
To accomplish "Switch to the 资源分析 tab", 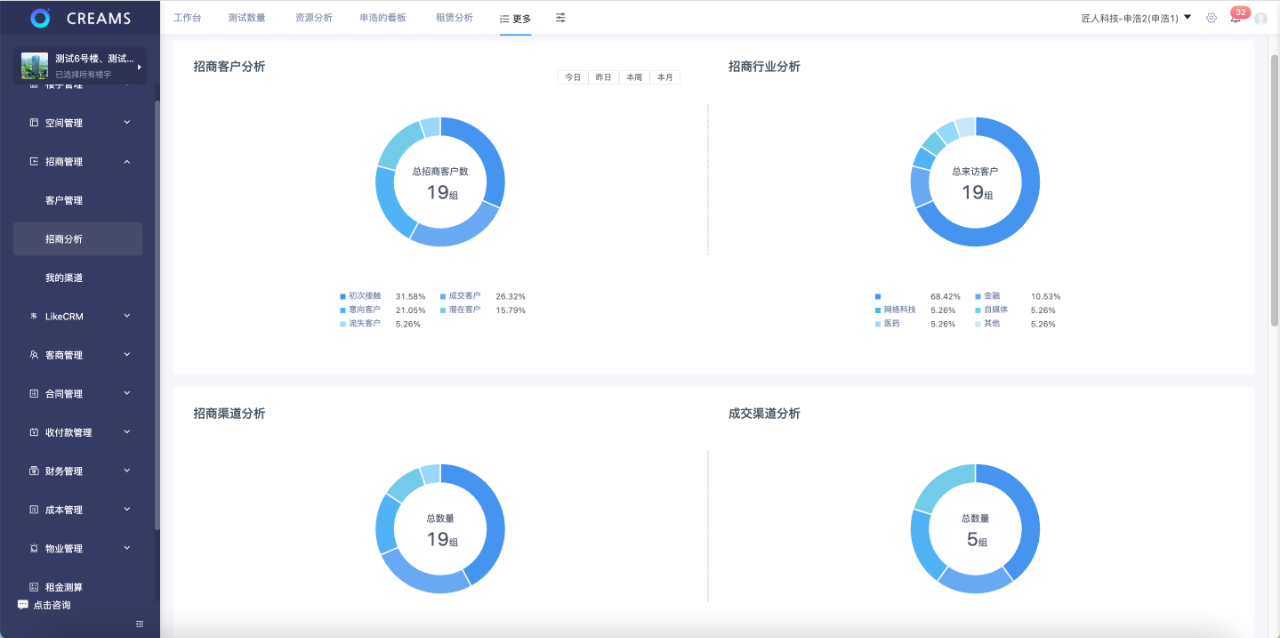I will coord(314,18).
